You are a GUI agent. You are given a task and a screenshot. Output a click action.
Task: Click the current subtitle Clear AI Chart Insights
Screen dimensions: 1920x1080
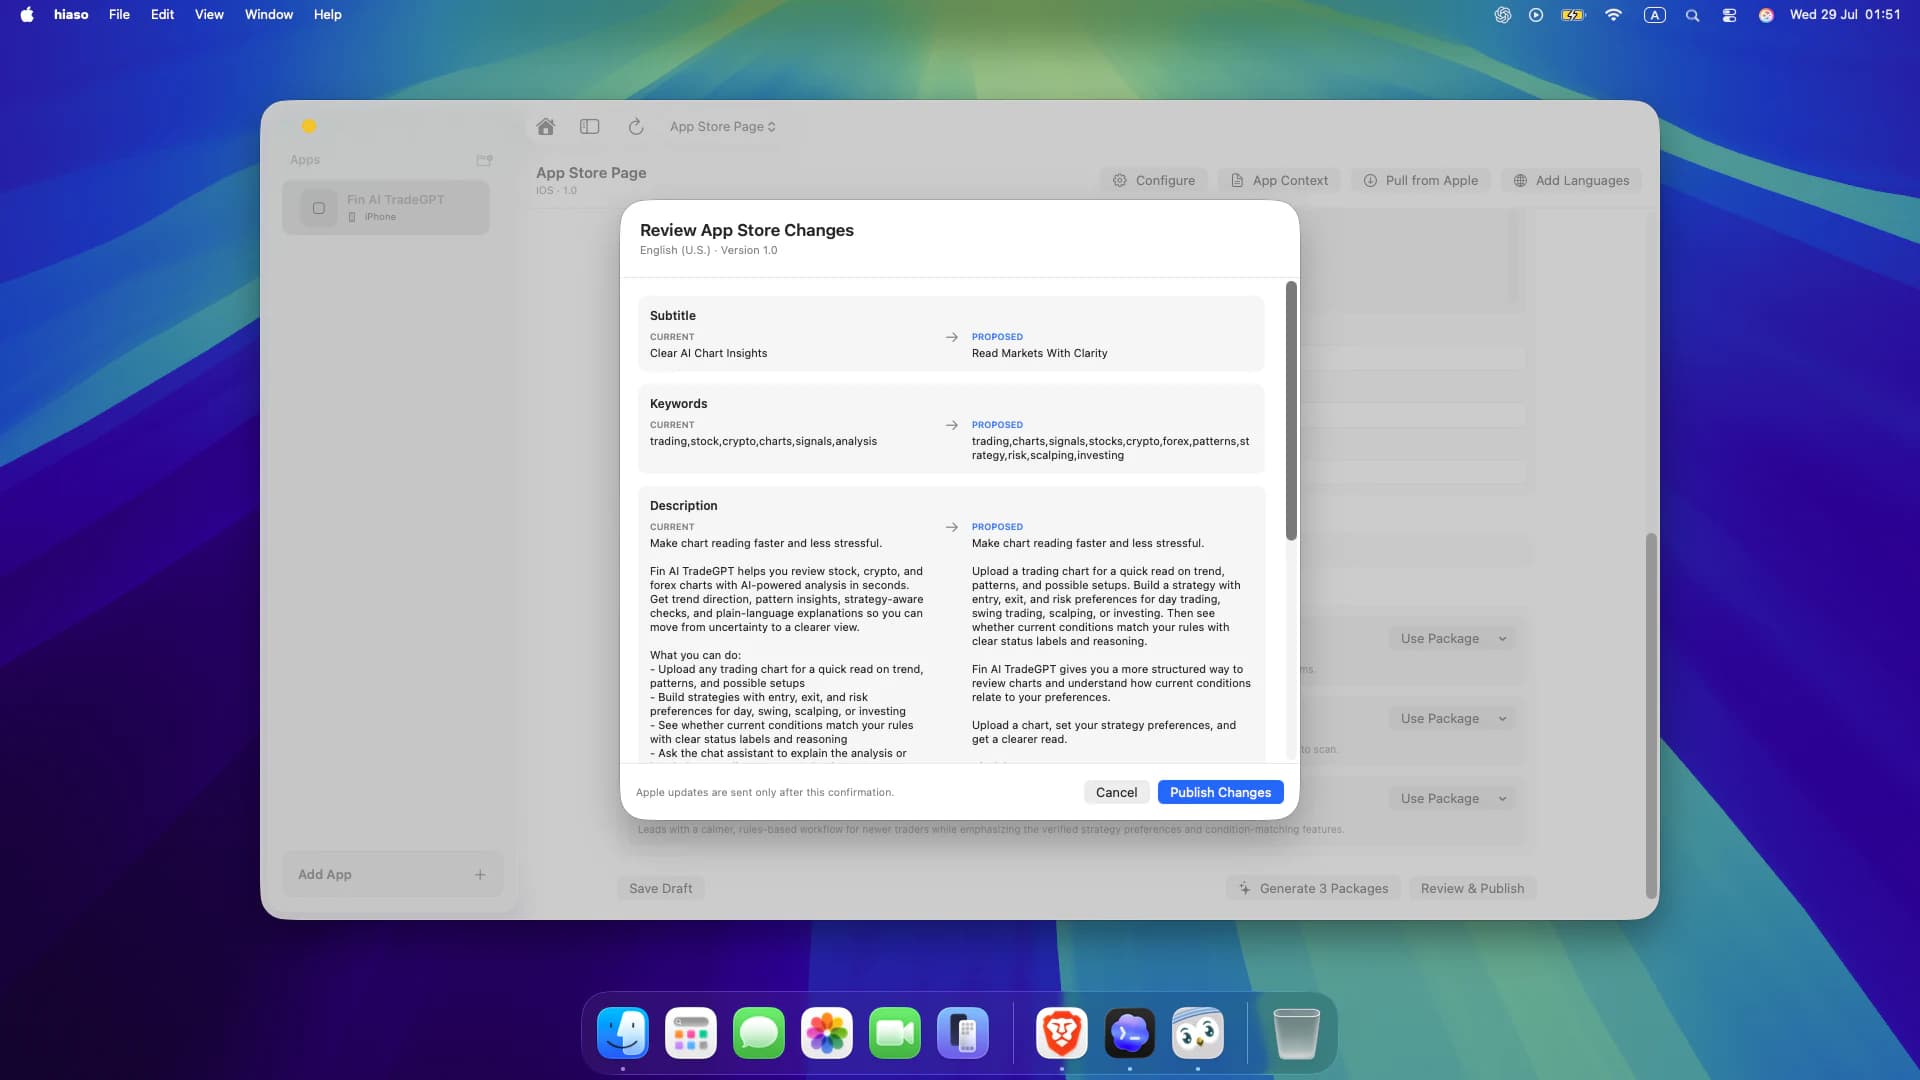708,353
